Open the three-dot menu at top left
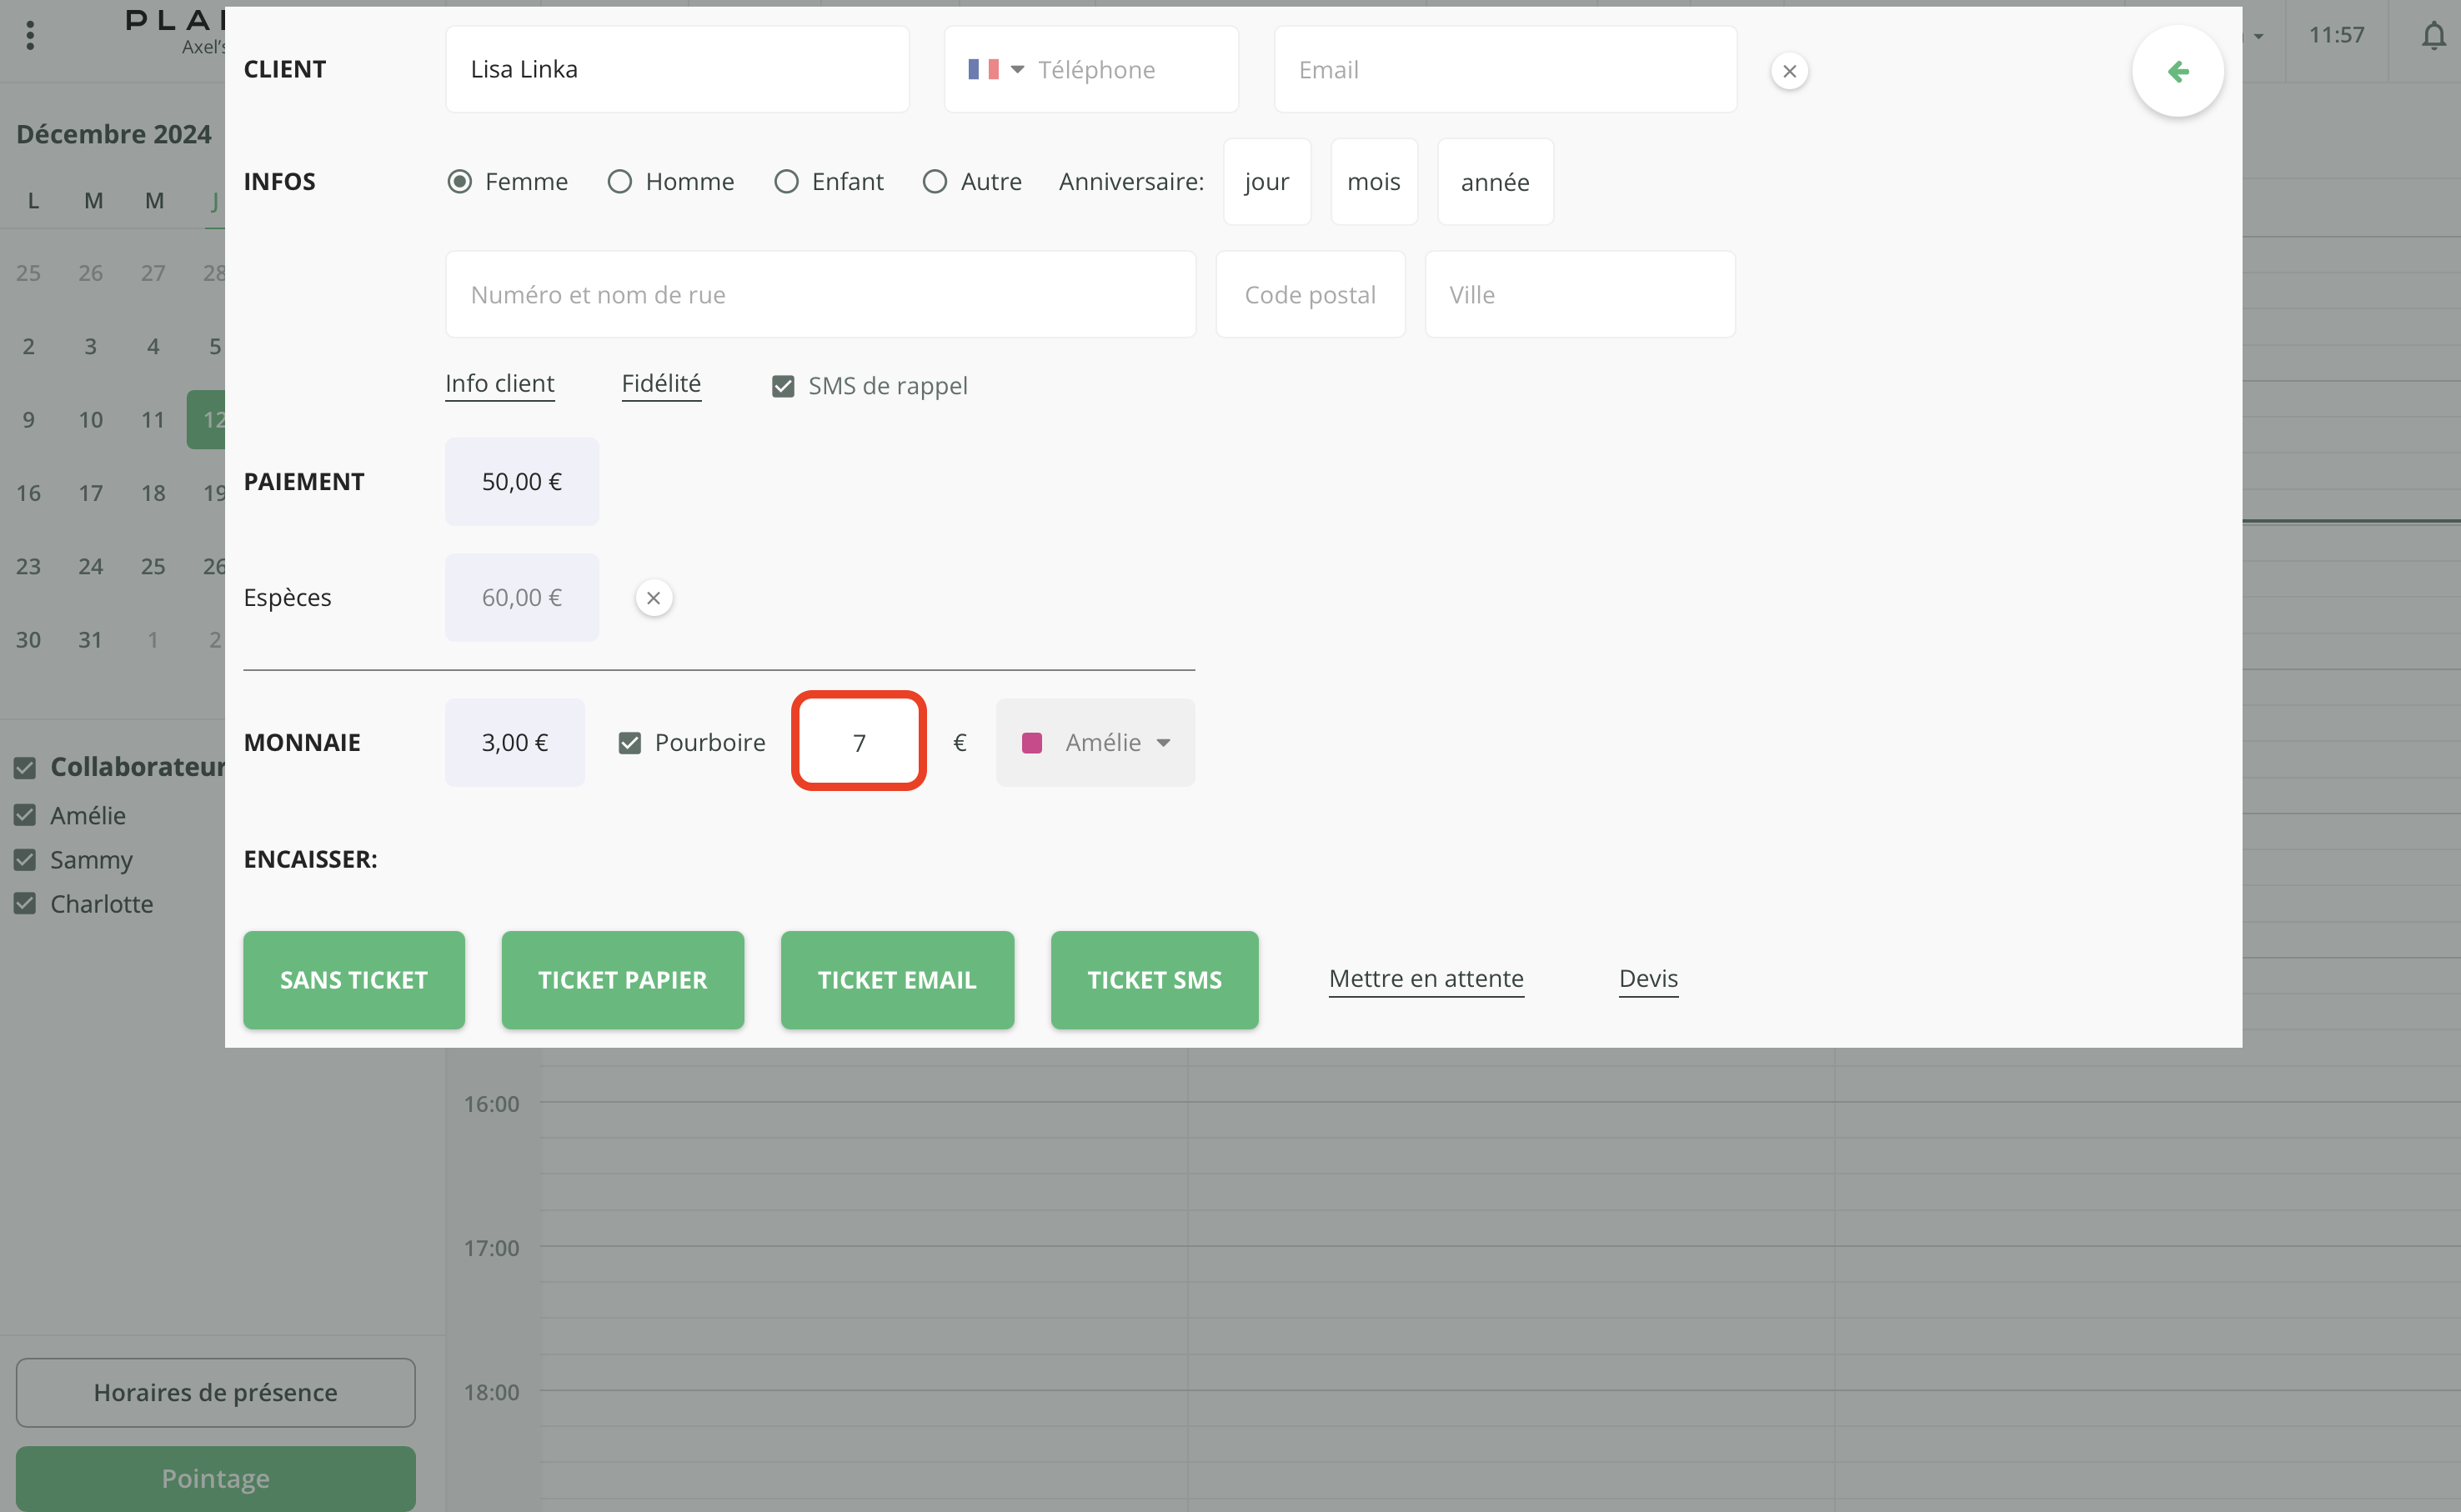The height and width of the screenshot is (1512, 2461). pyautogui.click(x=30, y=36)
